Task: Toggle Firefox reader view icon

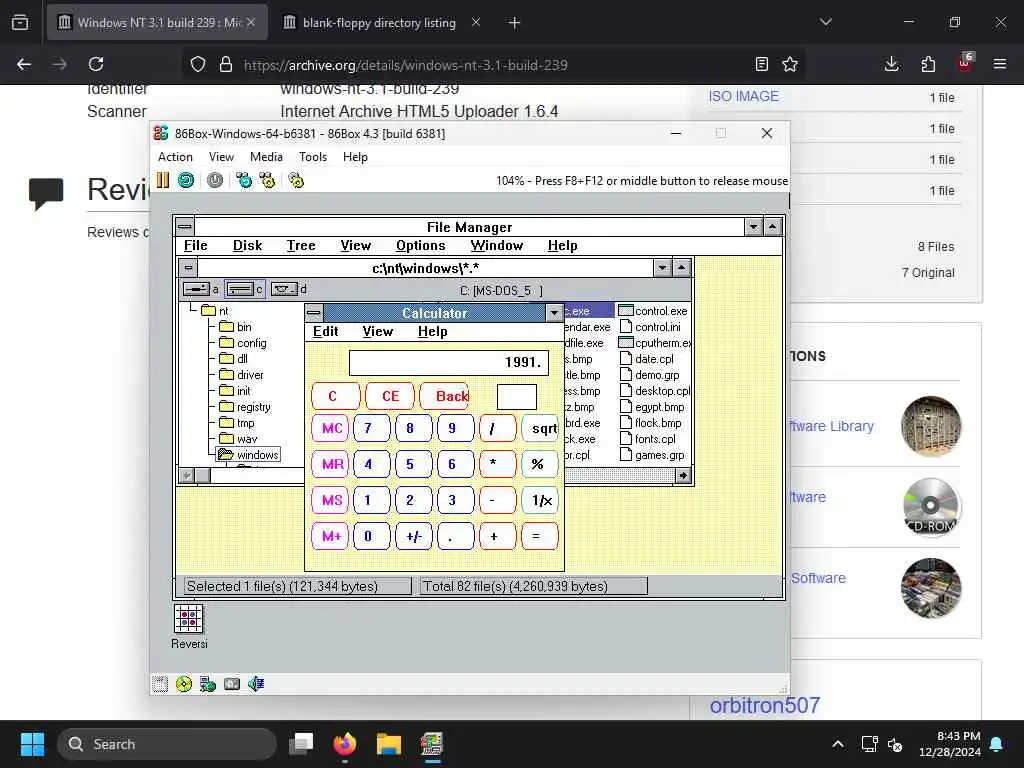Action: (761, 64)
